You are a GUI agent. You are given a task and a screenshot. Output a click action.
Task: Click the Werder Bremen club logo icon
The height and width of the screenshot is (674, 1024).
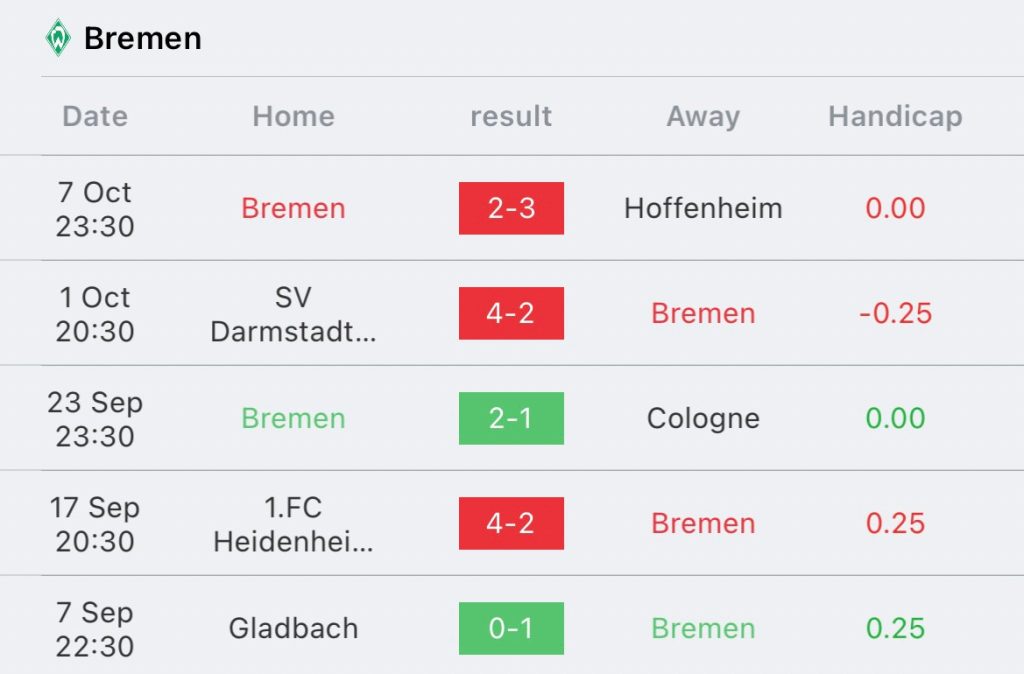pos(58,38)
